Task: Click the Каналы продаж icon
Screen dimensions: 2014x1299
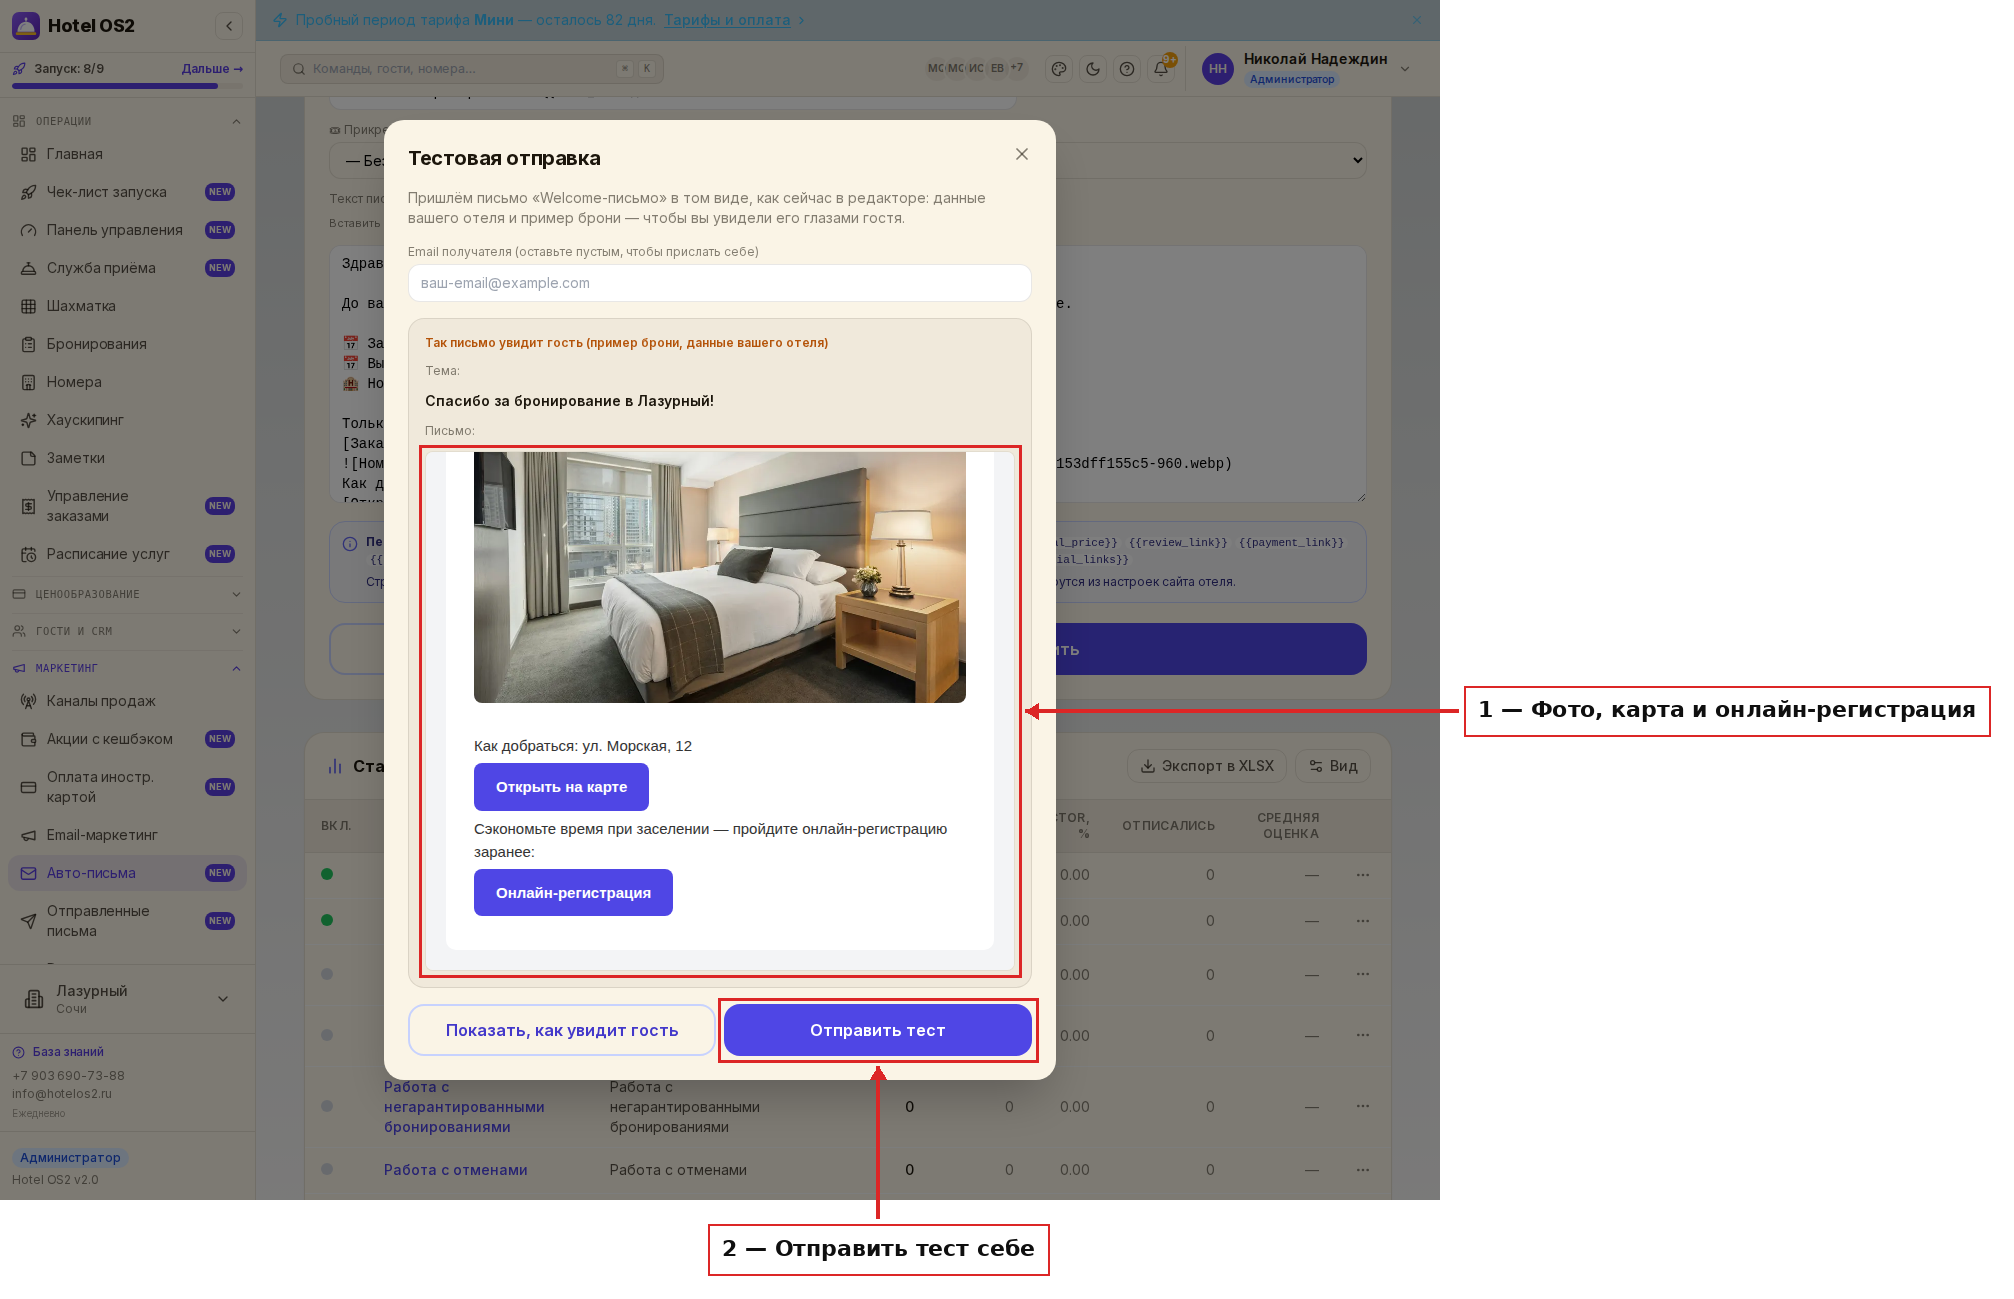Action: (28, 701)
